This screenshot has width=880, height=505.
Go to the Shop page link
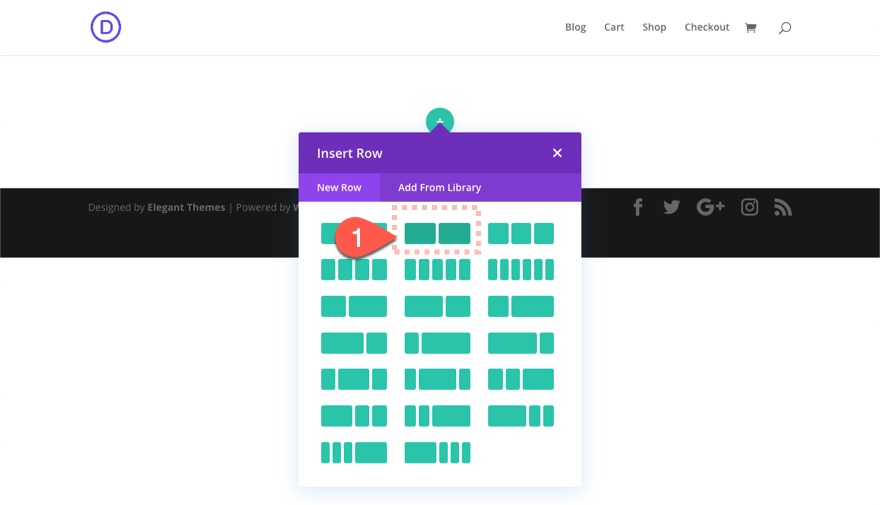654,27
